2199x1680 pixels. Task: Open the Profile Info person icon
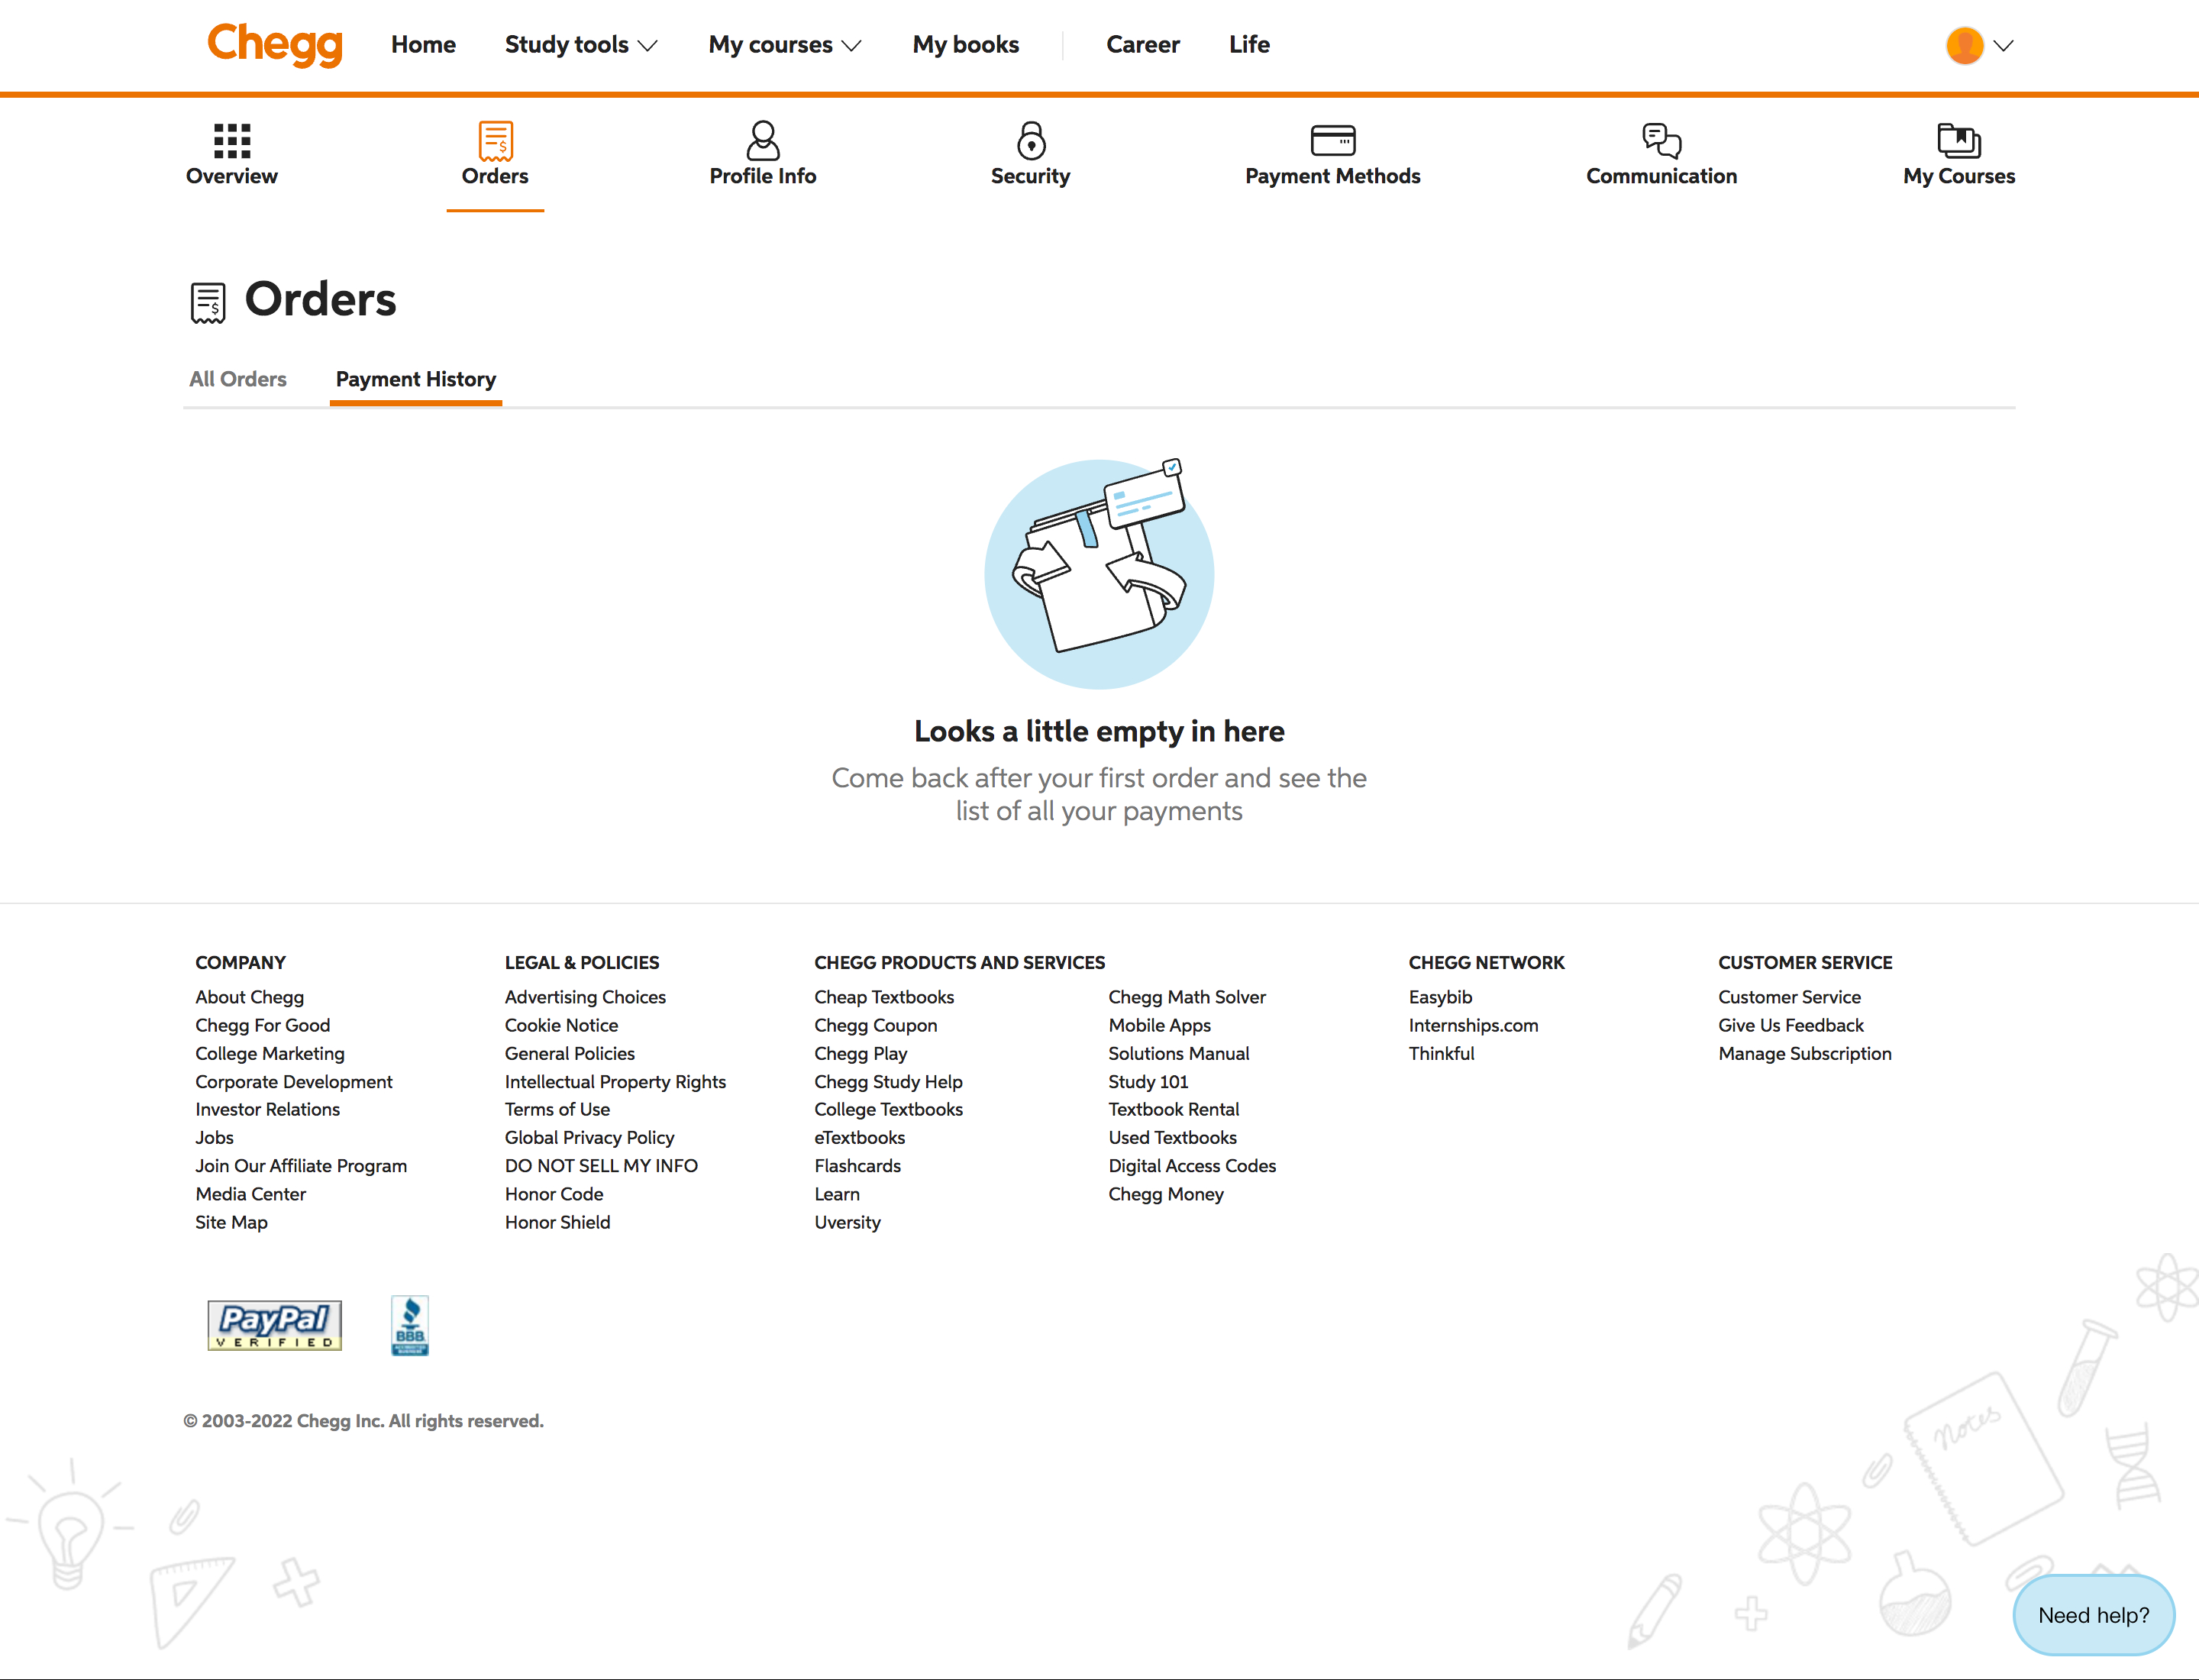click(x=763, y=141)
